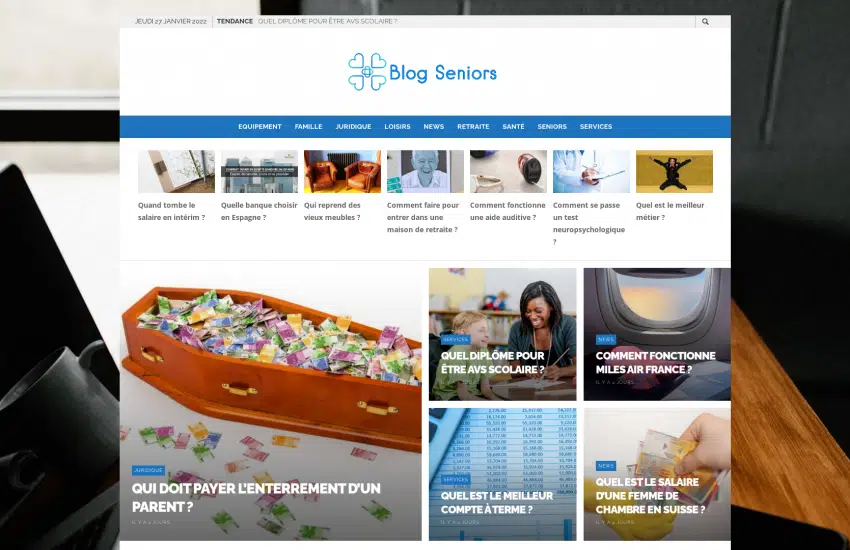Screen dimensions: 850x550
Task: Open 'Comment se passe un test neuropsychologique' link
Action: click(x=589, y=223)
